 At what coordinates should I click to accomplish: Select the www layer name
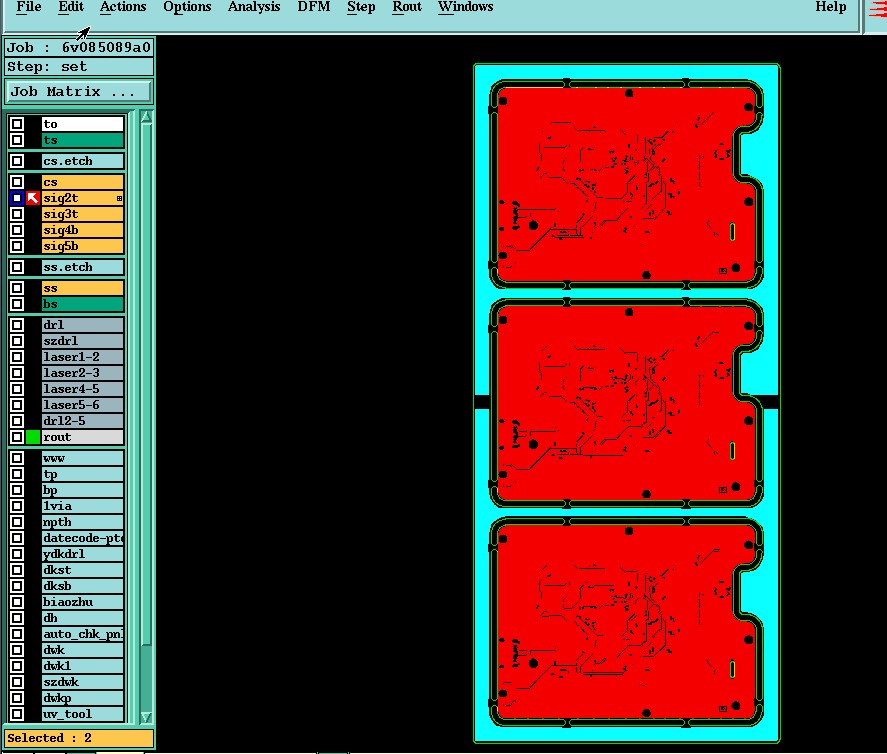(83, 458)
